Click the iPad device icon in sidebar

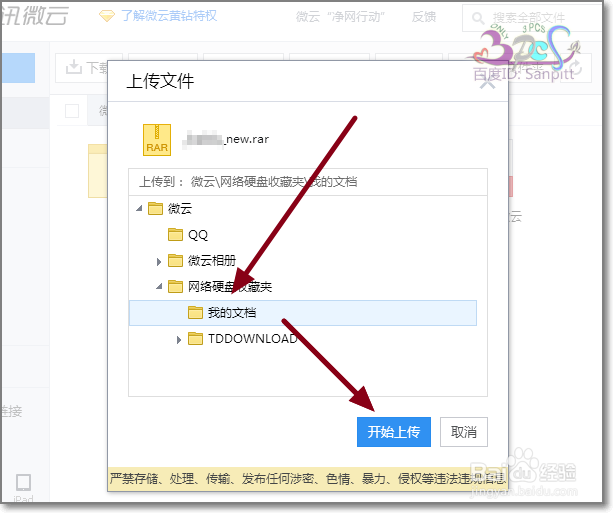[x=23, y=483]
